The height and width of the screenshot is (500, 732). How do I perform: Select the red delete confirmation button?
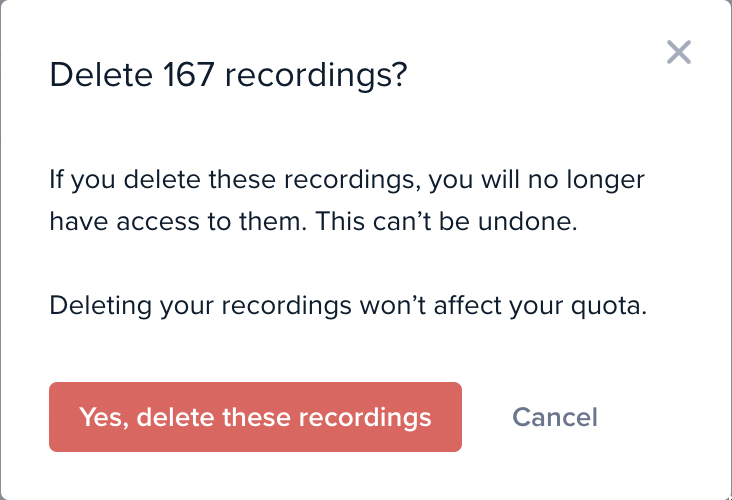(x=255, y=417)
